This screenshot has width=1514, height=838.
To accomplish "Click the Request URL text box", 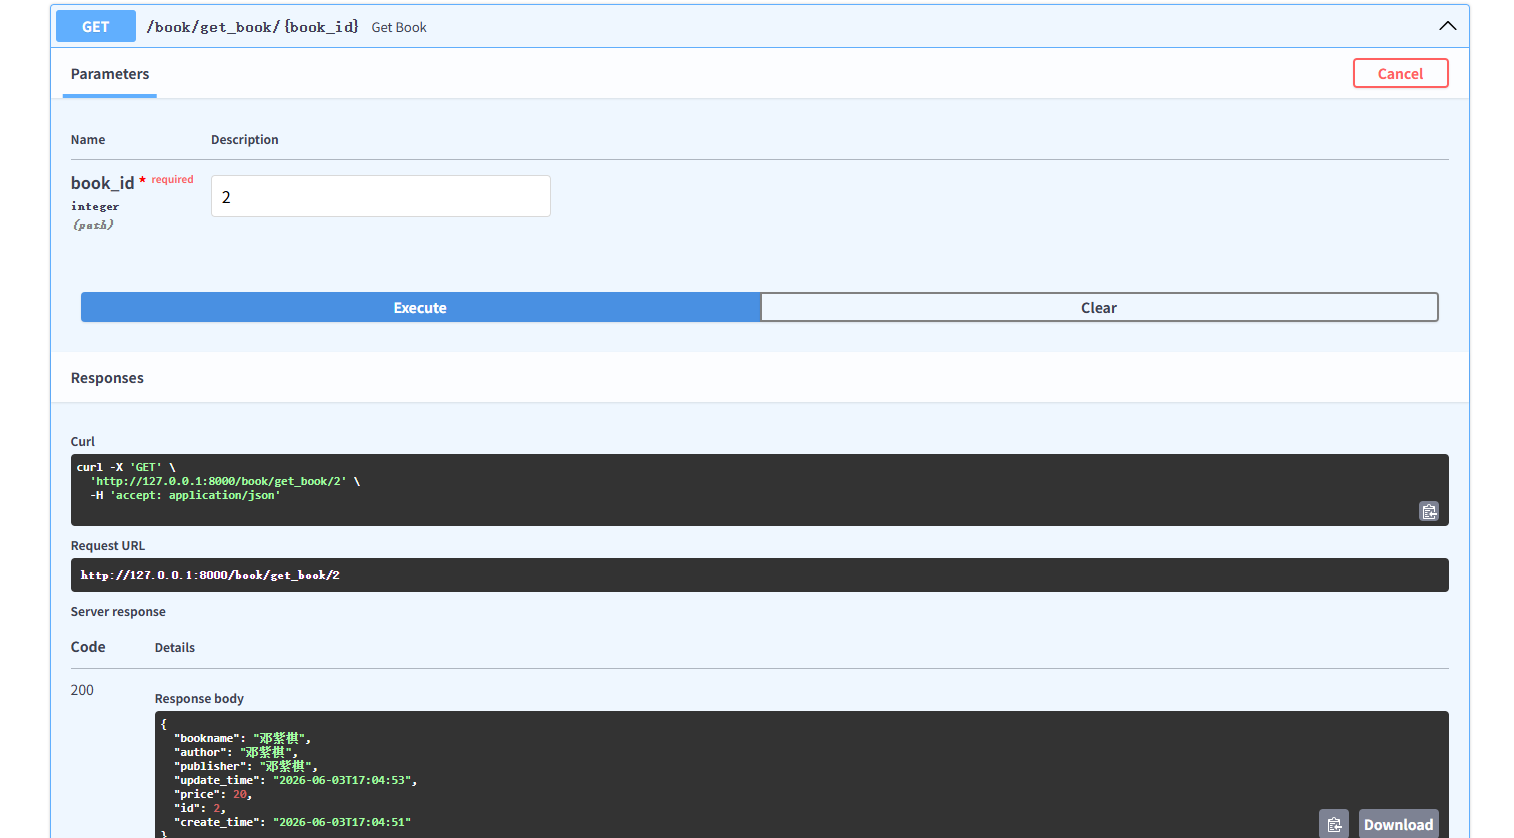I will pyautogui.click(x=759, y=575).
